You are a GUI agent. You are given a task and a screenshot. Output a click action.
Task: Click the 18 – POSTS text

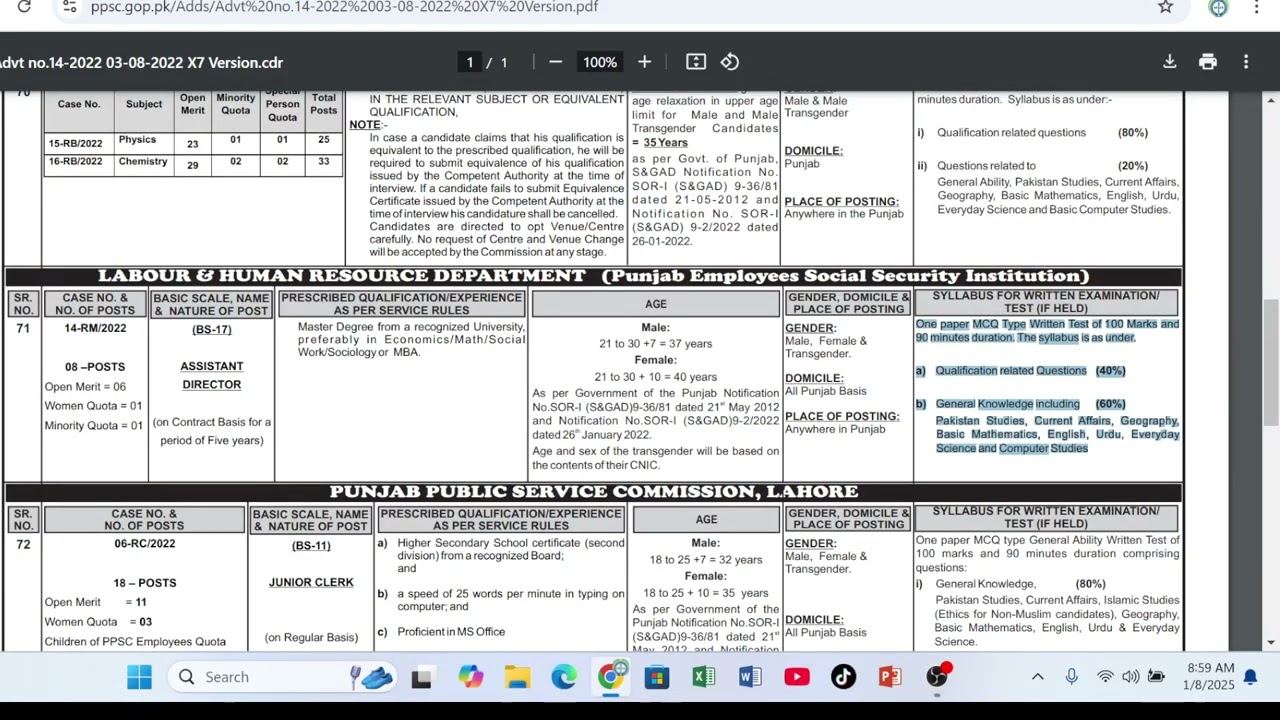click(144, 583)
